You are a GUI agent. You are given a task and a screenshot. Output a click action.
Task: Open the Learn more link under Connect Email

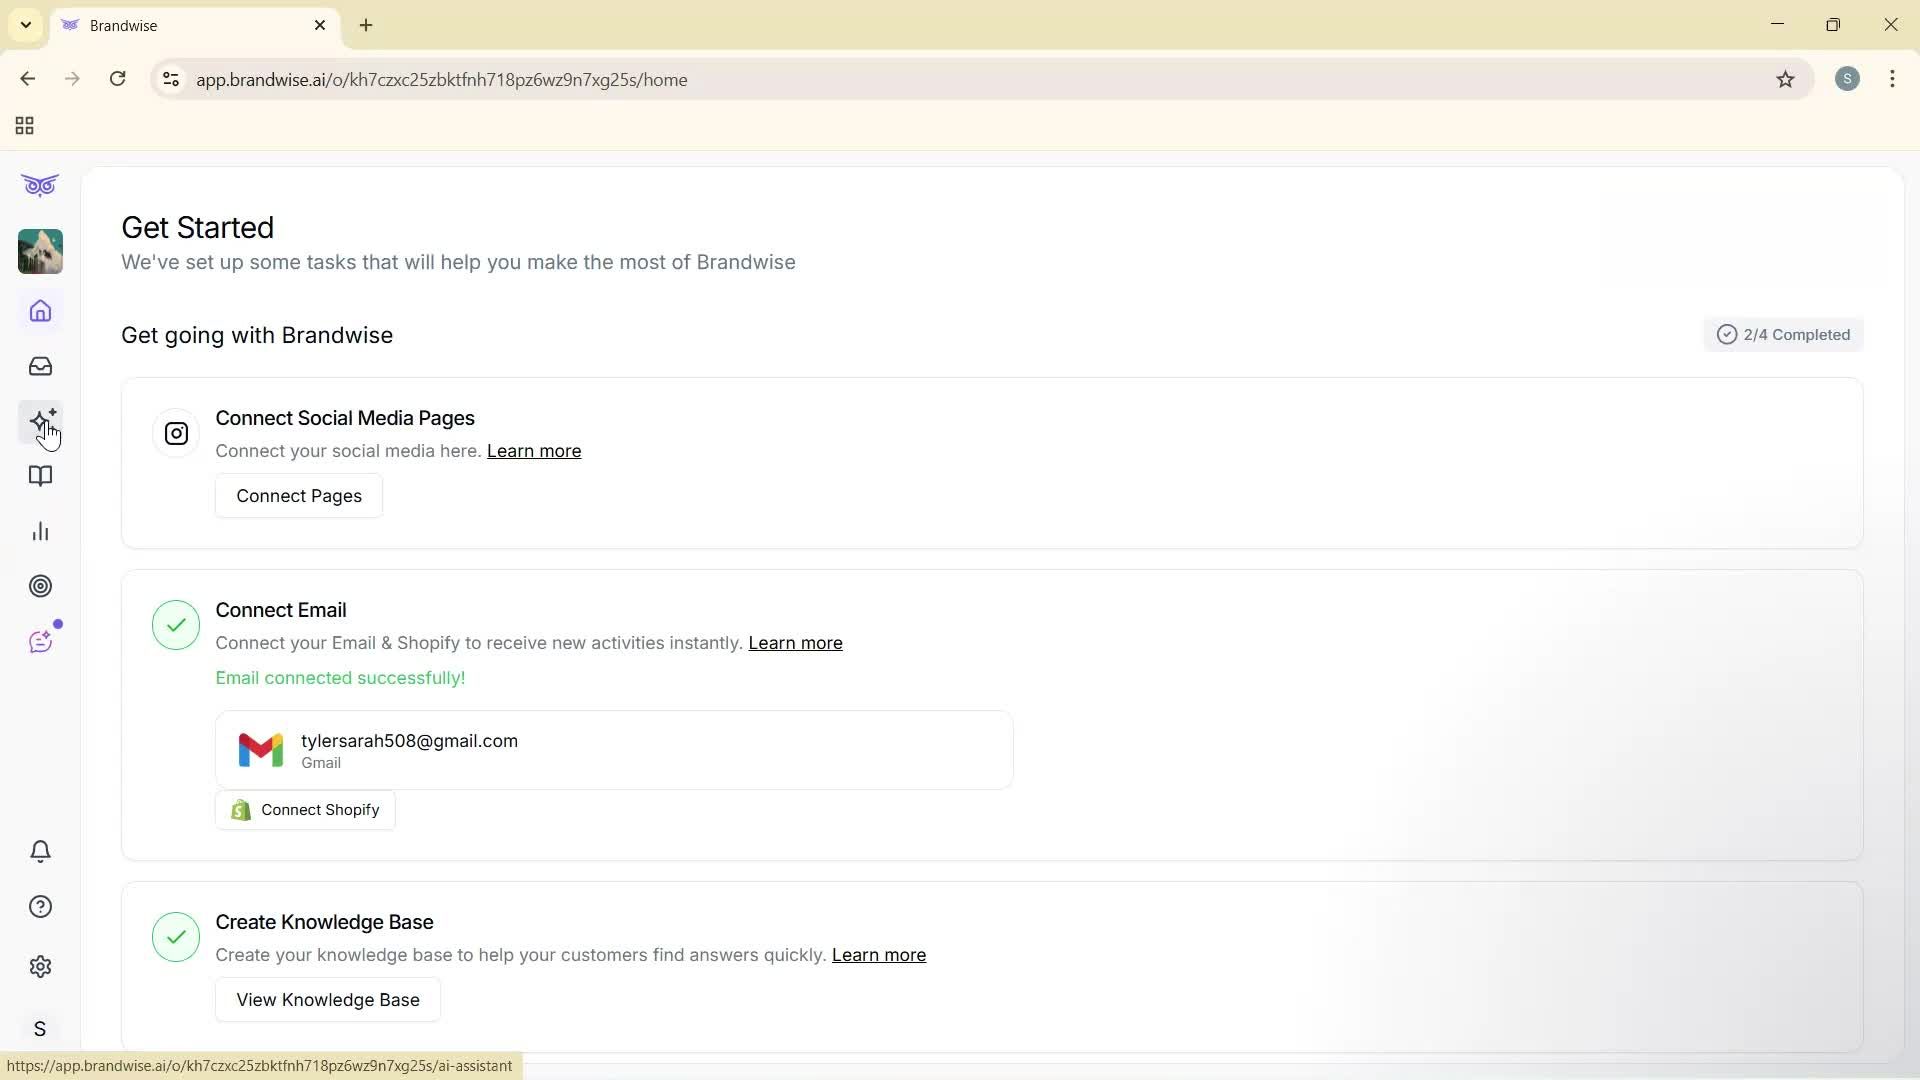(795, 643)
